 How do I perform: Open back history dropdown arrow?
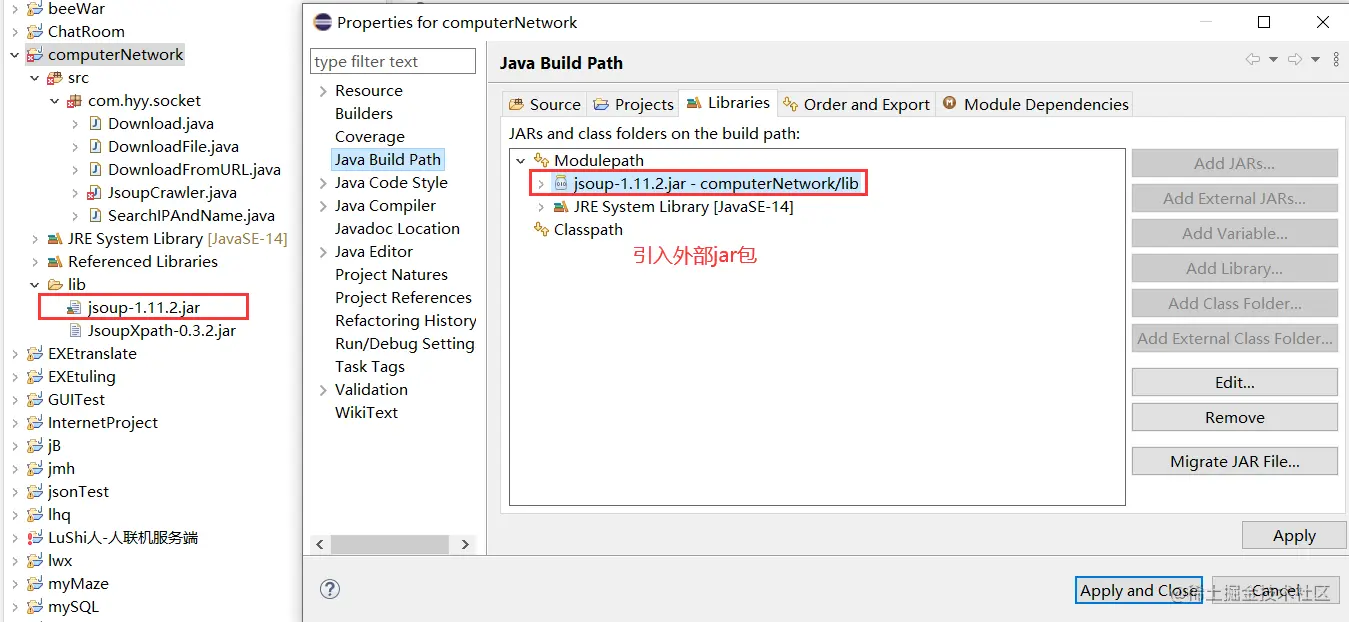1273,60
